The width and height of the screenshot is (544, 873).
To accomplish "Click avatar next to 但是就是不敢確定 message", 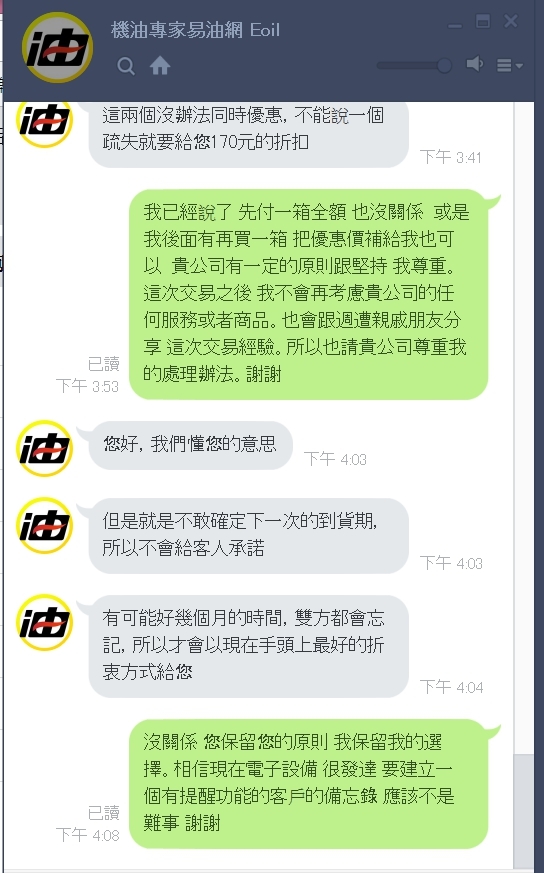I will [45, 525].
